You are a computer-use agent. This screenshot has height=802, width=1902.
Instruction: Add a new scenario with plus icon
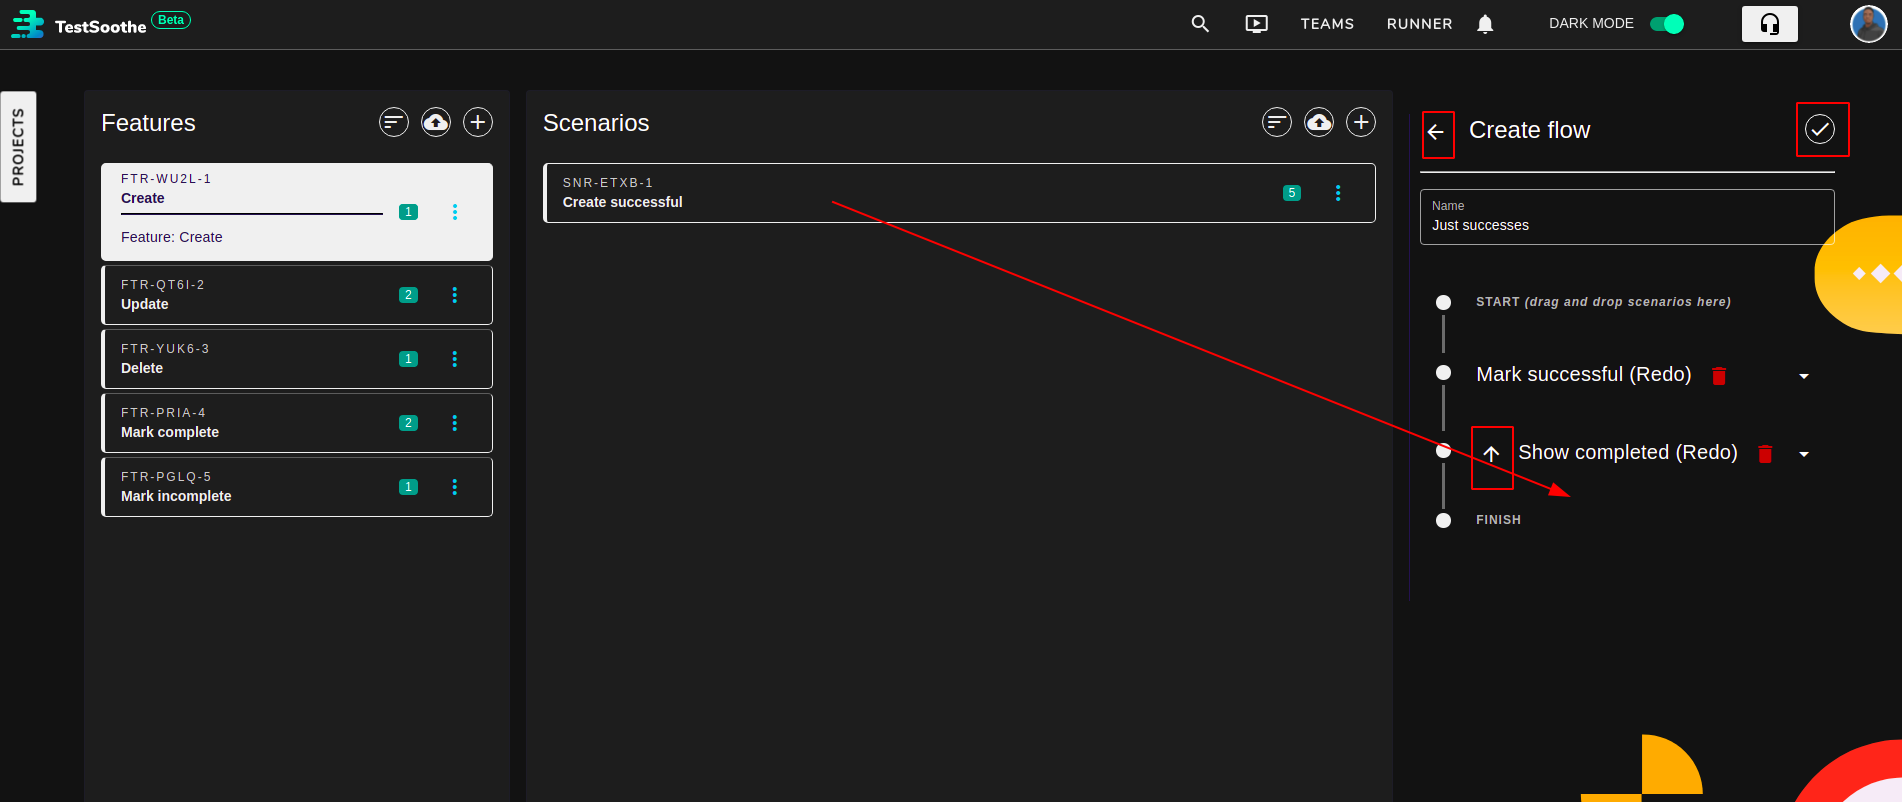coord(1361,122)
